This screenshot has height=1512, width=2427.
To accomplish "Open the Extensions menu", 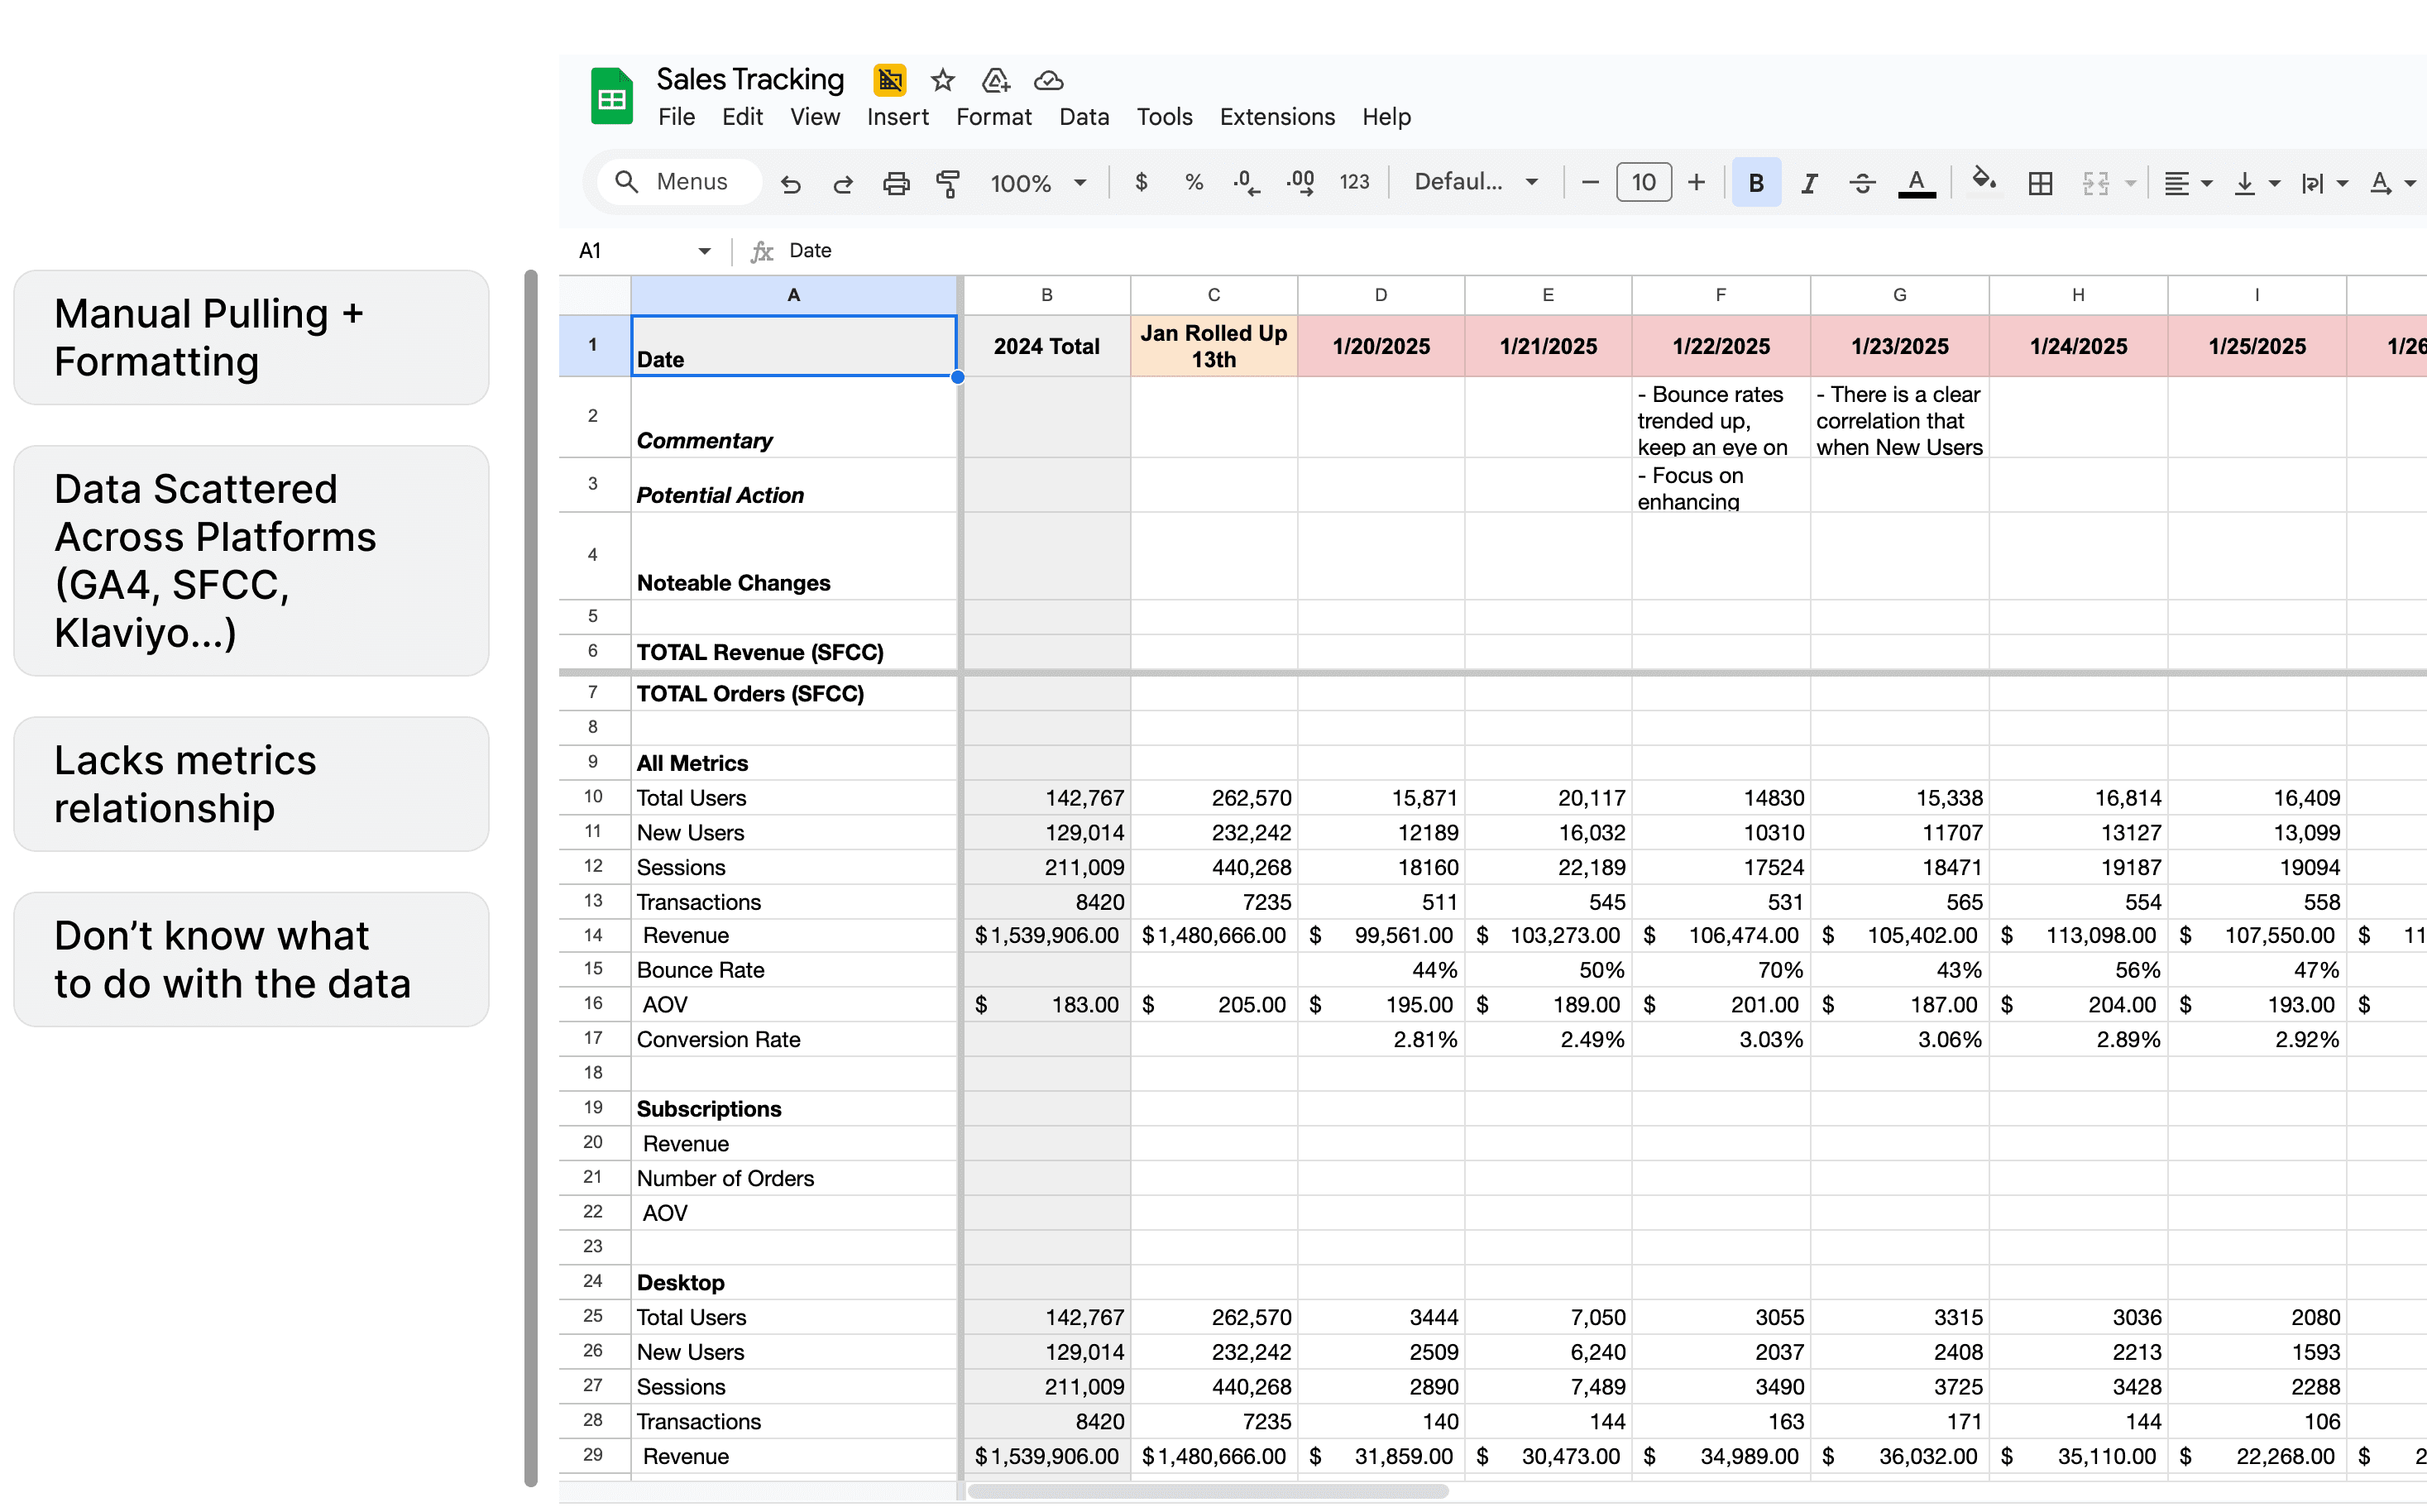I will (1277, 117).
